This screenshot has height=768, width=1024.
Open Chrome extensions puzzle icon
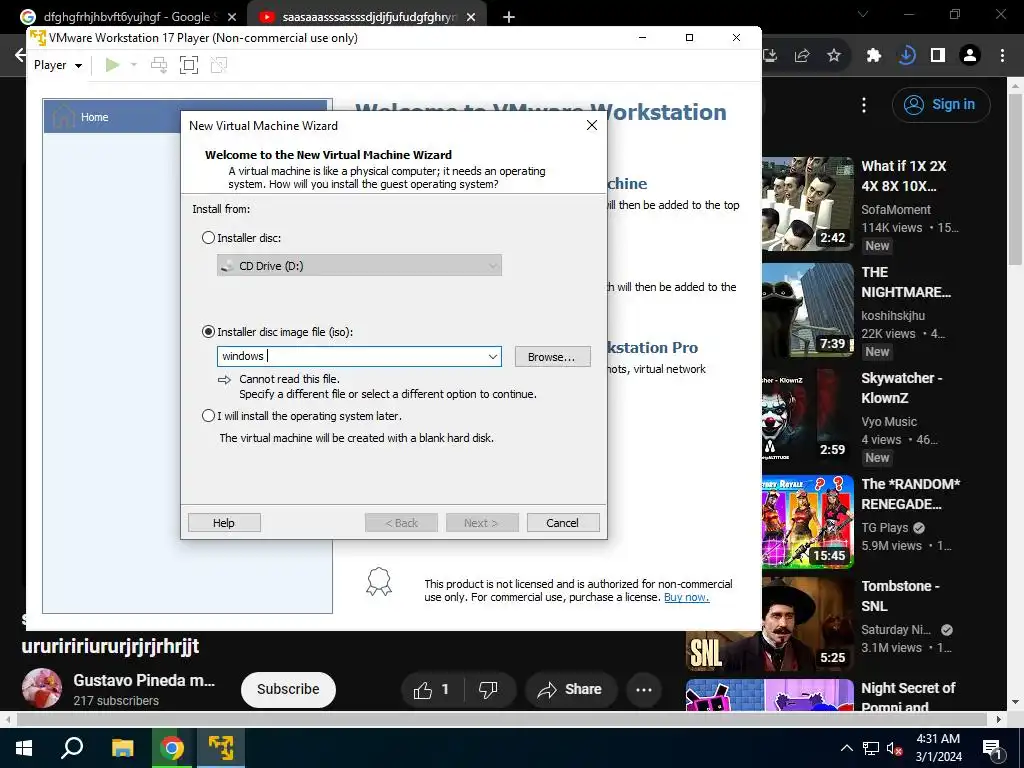pos(874,56)
